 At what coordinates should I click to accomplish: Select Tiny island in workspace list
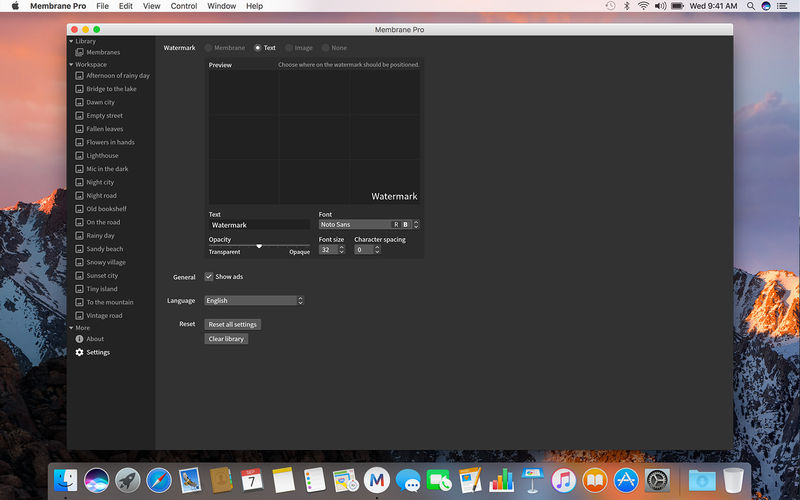(x=102, y=289)
